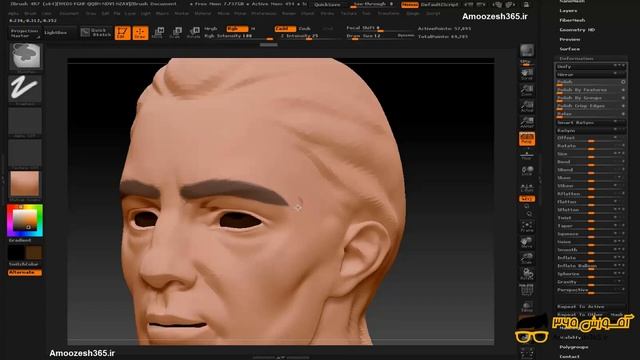This screenshot has height=360, width=640.
Task: Select the Rotate mode icon in the top shelf
Action: click(194, 33)
